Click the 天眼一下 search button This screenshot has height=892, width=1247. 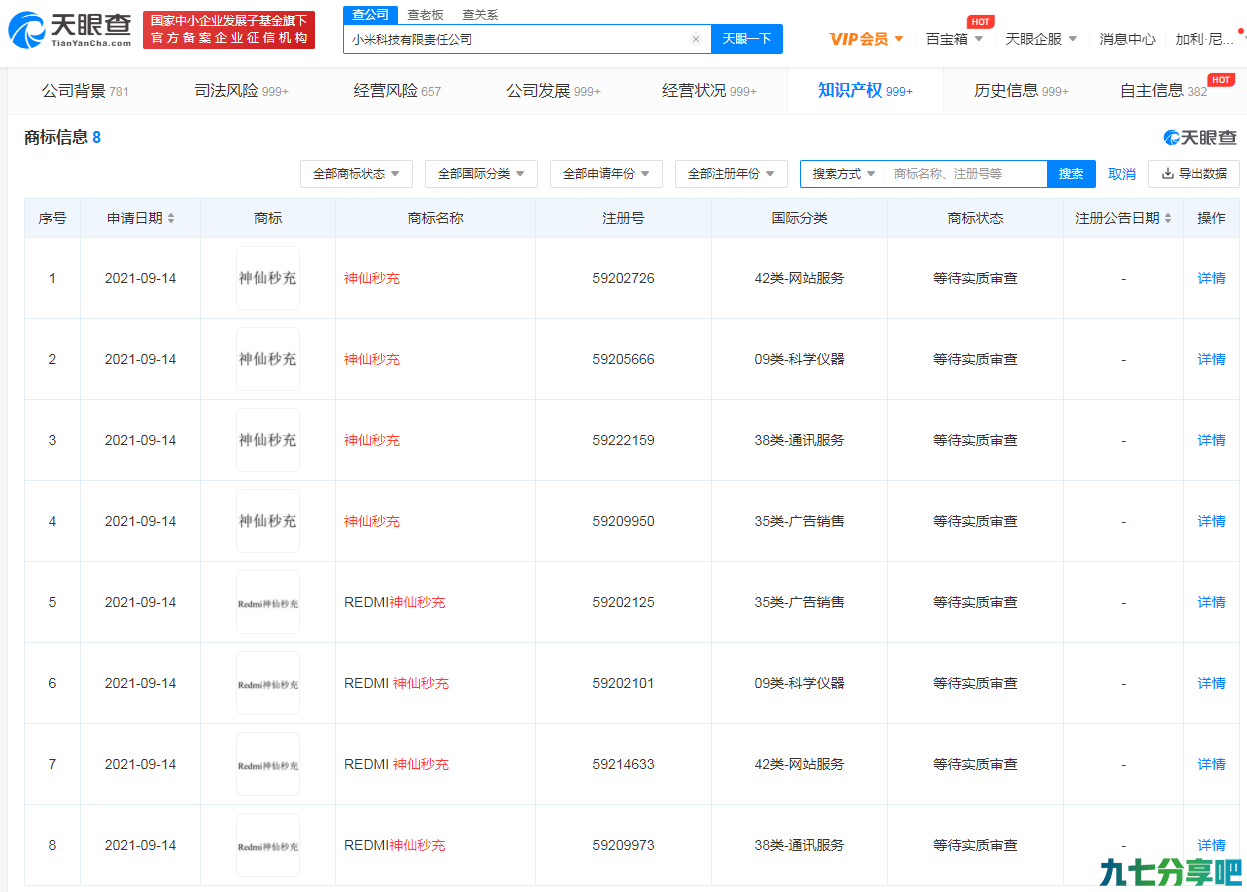[747, 39]
